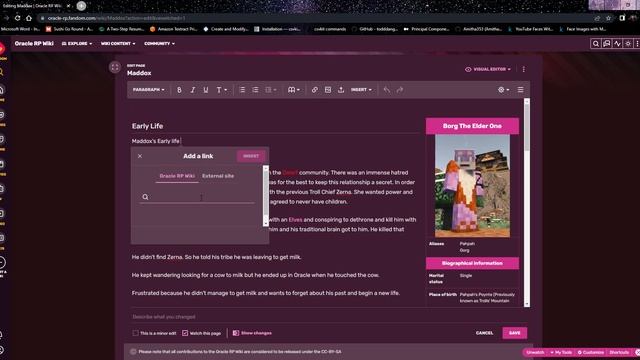Click the Borg The Elder One infobox image
640x360 pixels.
[472, 186]
